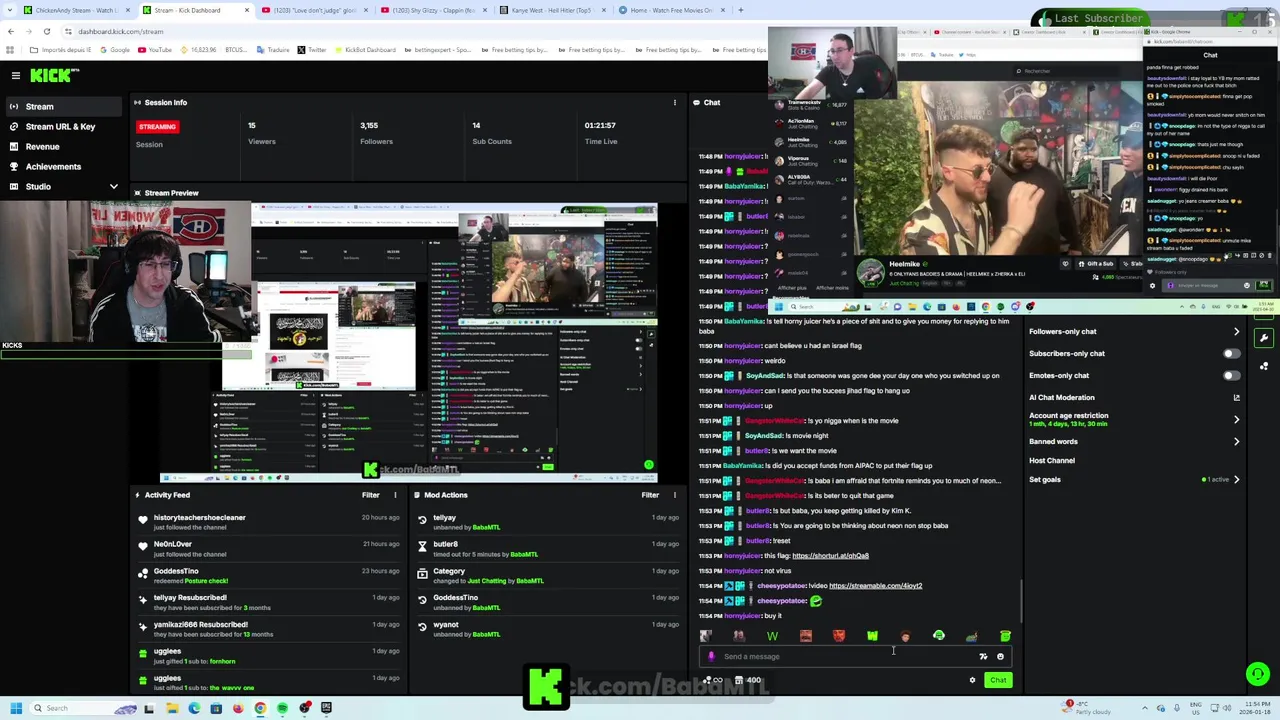Open Spotify from the taskbar
Screen dimensions: 1280x720
(282, 709)
